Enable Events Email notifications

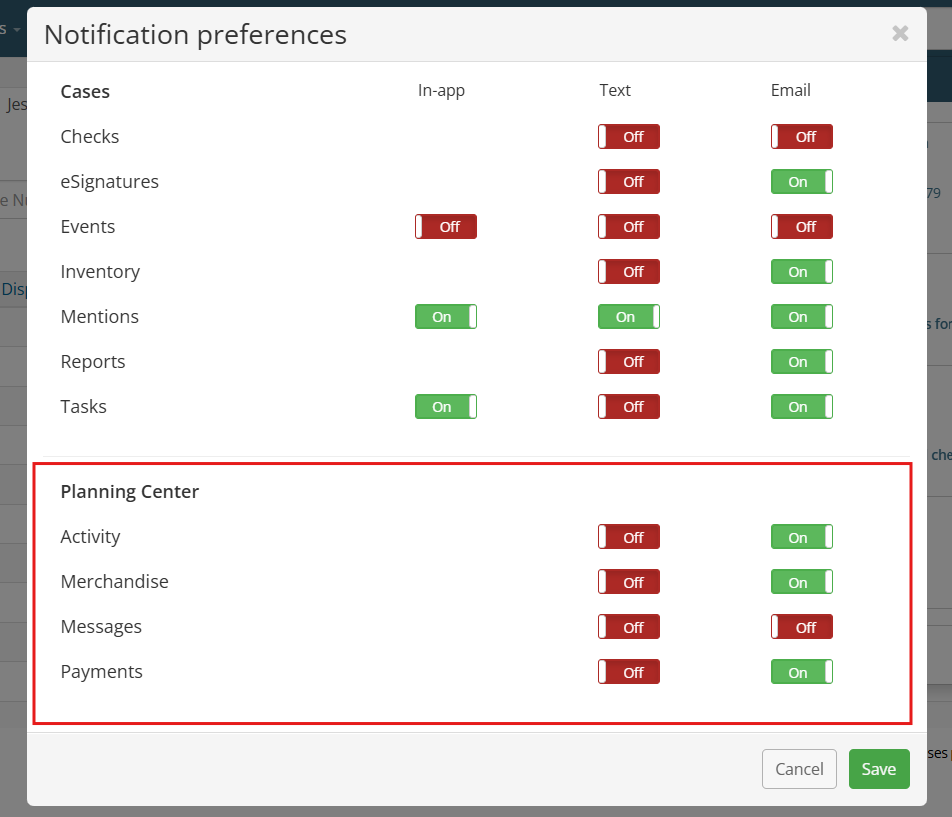[x=801, y=226]
